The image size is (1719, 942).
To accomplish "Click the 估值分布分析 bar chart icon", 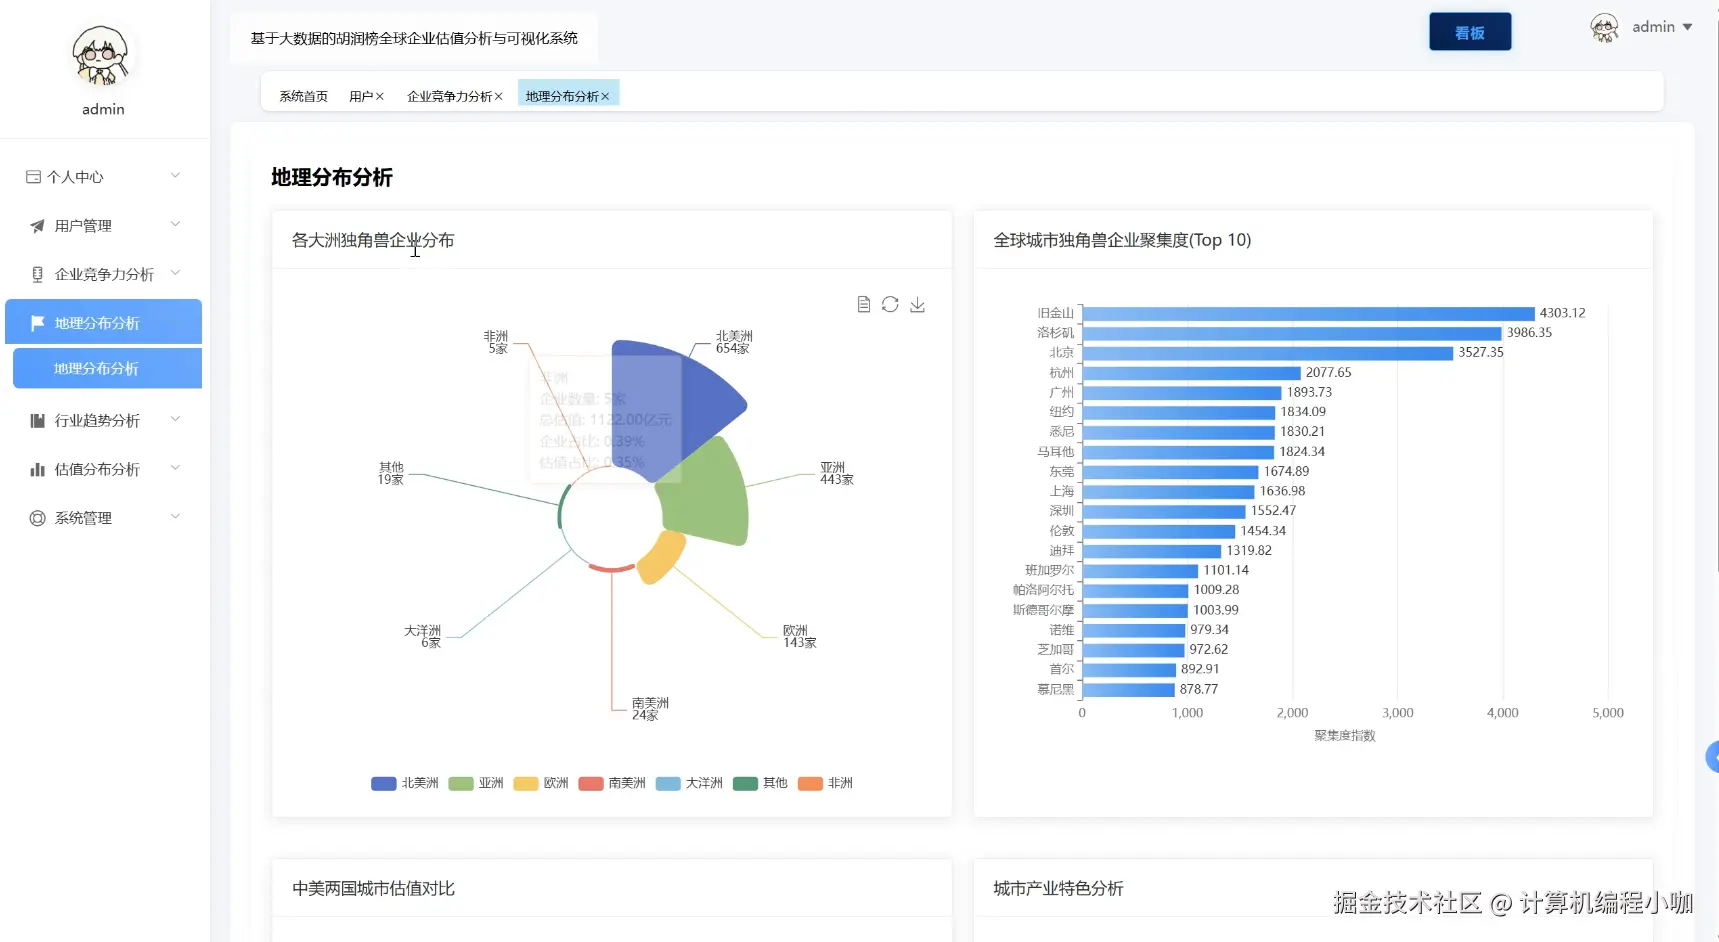I will 37,469.
